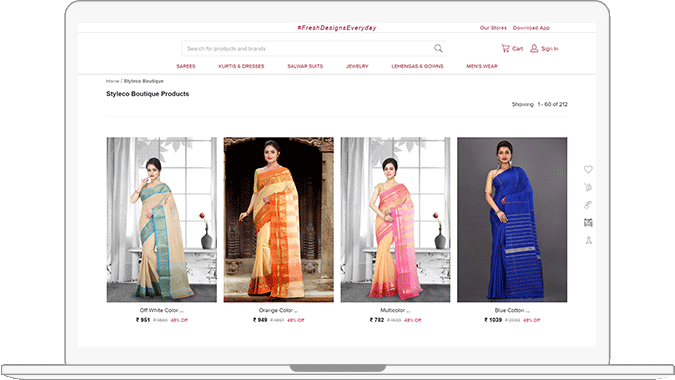This screenshot has width=675, height=380.
Task: Click the ₹ 1039 price
Action: (493, 320)
